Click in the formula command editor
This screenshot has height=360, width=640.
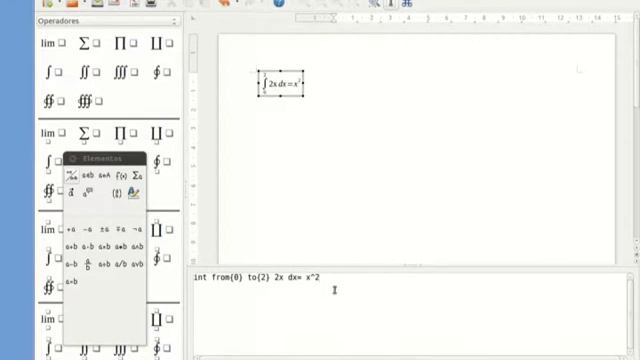[x=409, y=313]
